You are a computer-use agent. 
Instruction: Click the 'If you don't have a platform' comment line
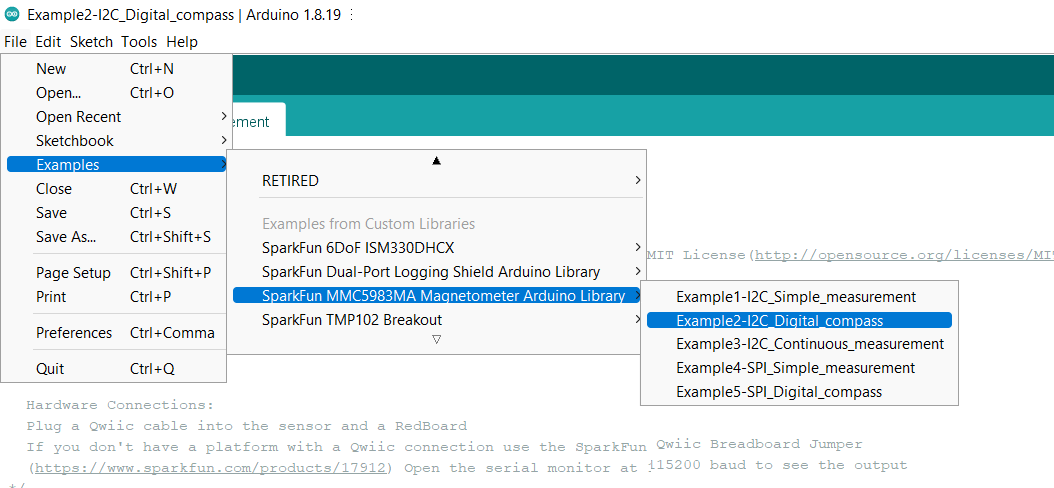[336, 447]
